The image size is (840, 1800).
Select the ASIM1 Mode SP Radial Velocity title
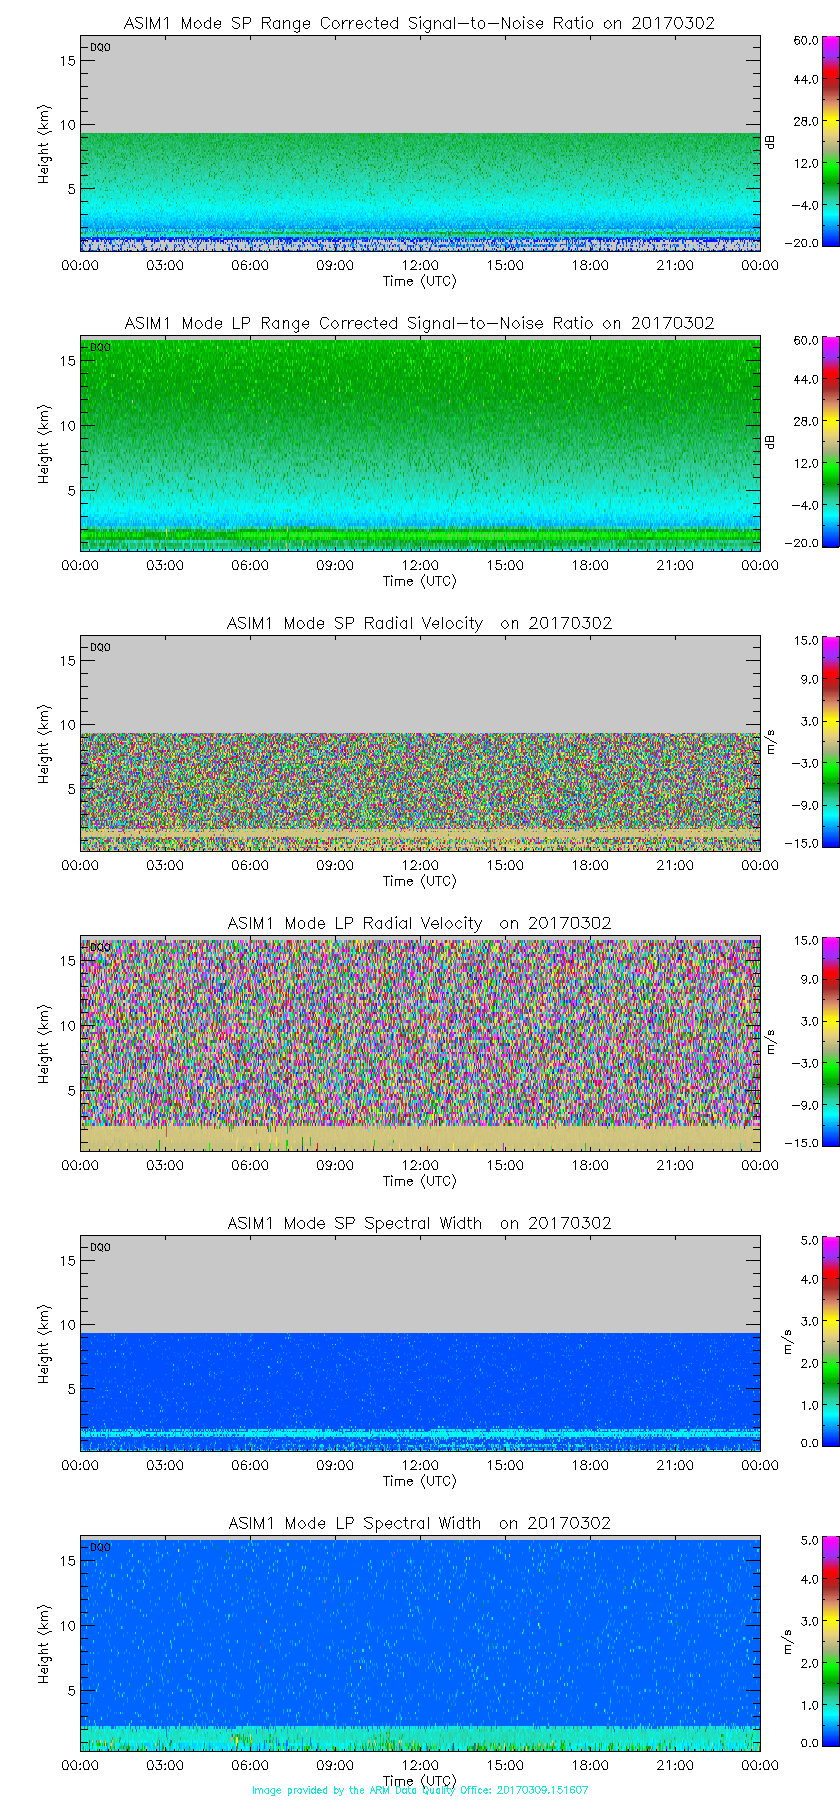tap(419, 623)
